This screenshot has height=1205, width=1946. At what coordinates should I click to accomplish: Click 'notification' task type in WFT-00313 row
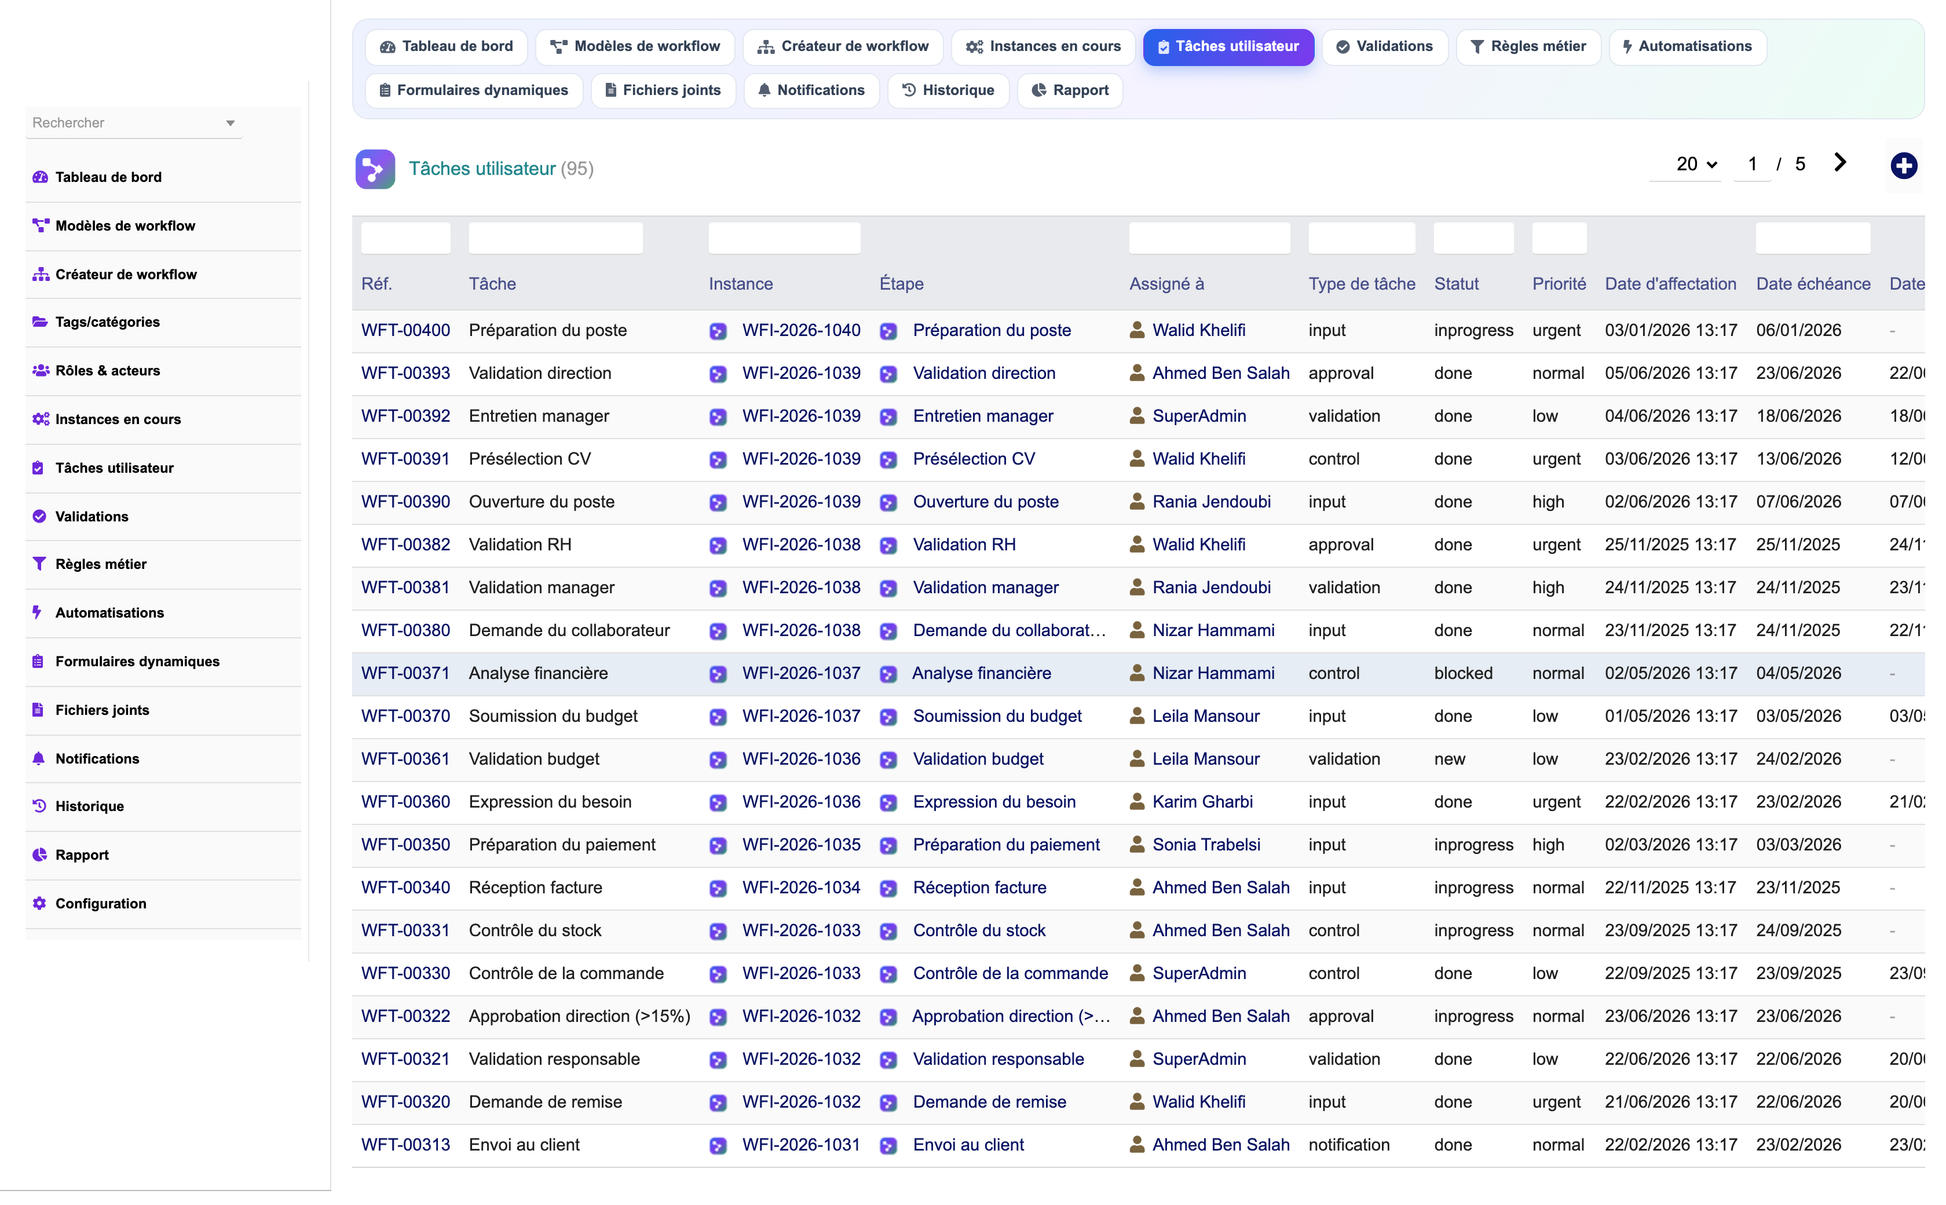coord(1348,1145)
